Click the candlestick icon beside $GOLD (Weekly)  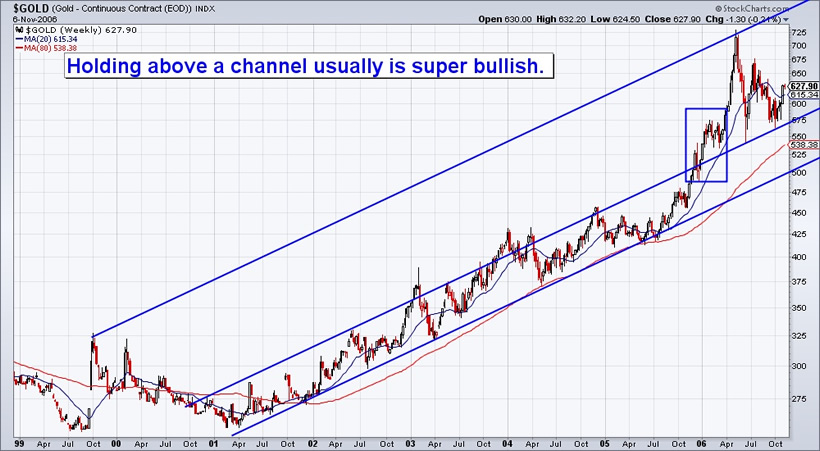click(x=18, y=30)
